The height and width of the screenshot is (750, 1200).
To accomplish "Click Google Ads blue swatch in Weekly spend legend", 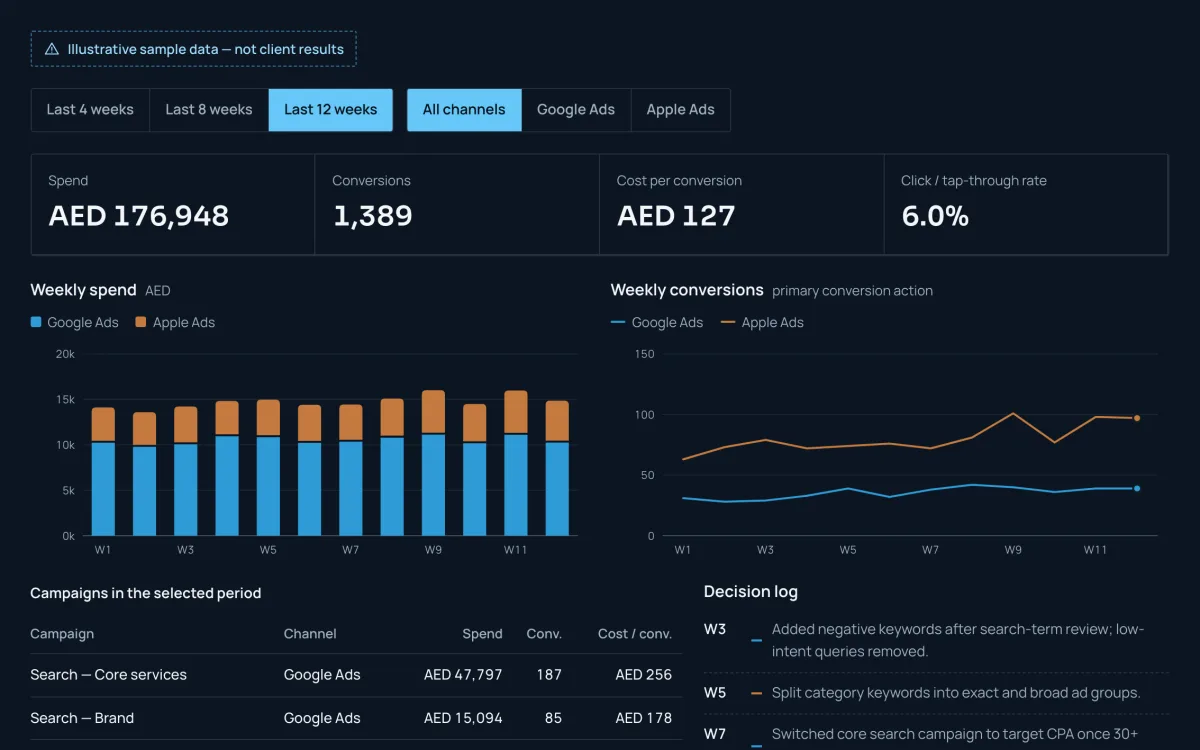I will click(36, 322).
